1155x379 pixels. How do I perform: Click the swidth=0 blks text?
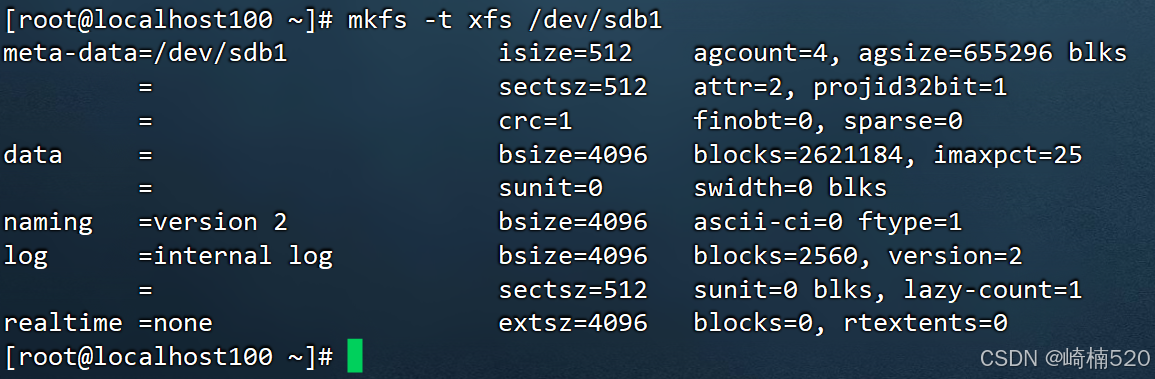coord(790,188)
